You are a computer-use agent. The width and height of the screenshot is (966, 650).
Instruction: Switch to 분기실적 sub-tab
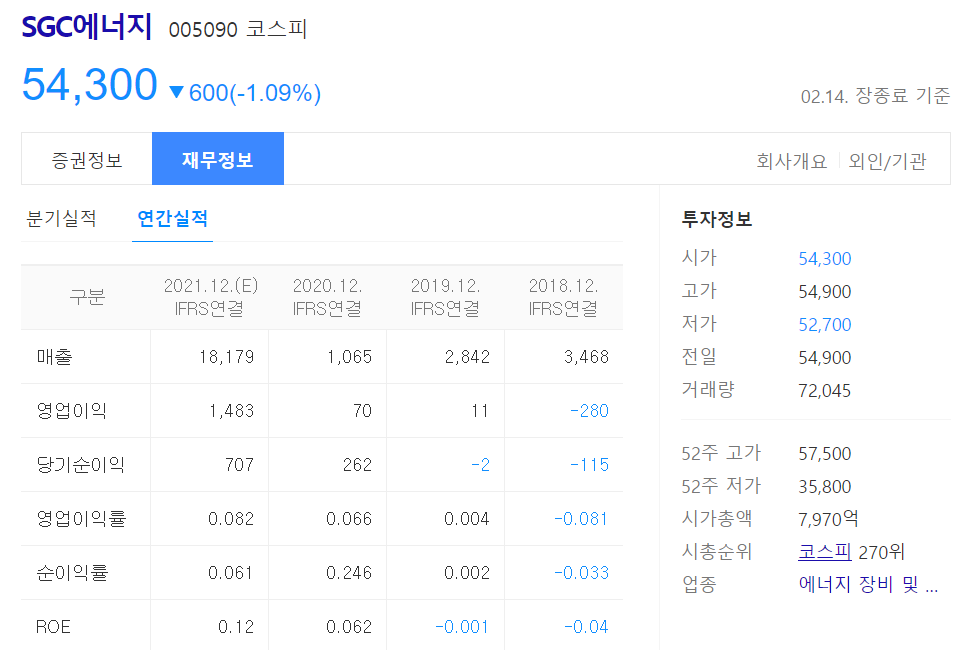pyautogui.click(x=62, y=219)
